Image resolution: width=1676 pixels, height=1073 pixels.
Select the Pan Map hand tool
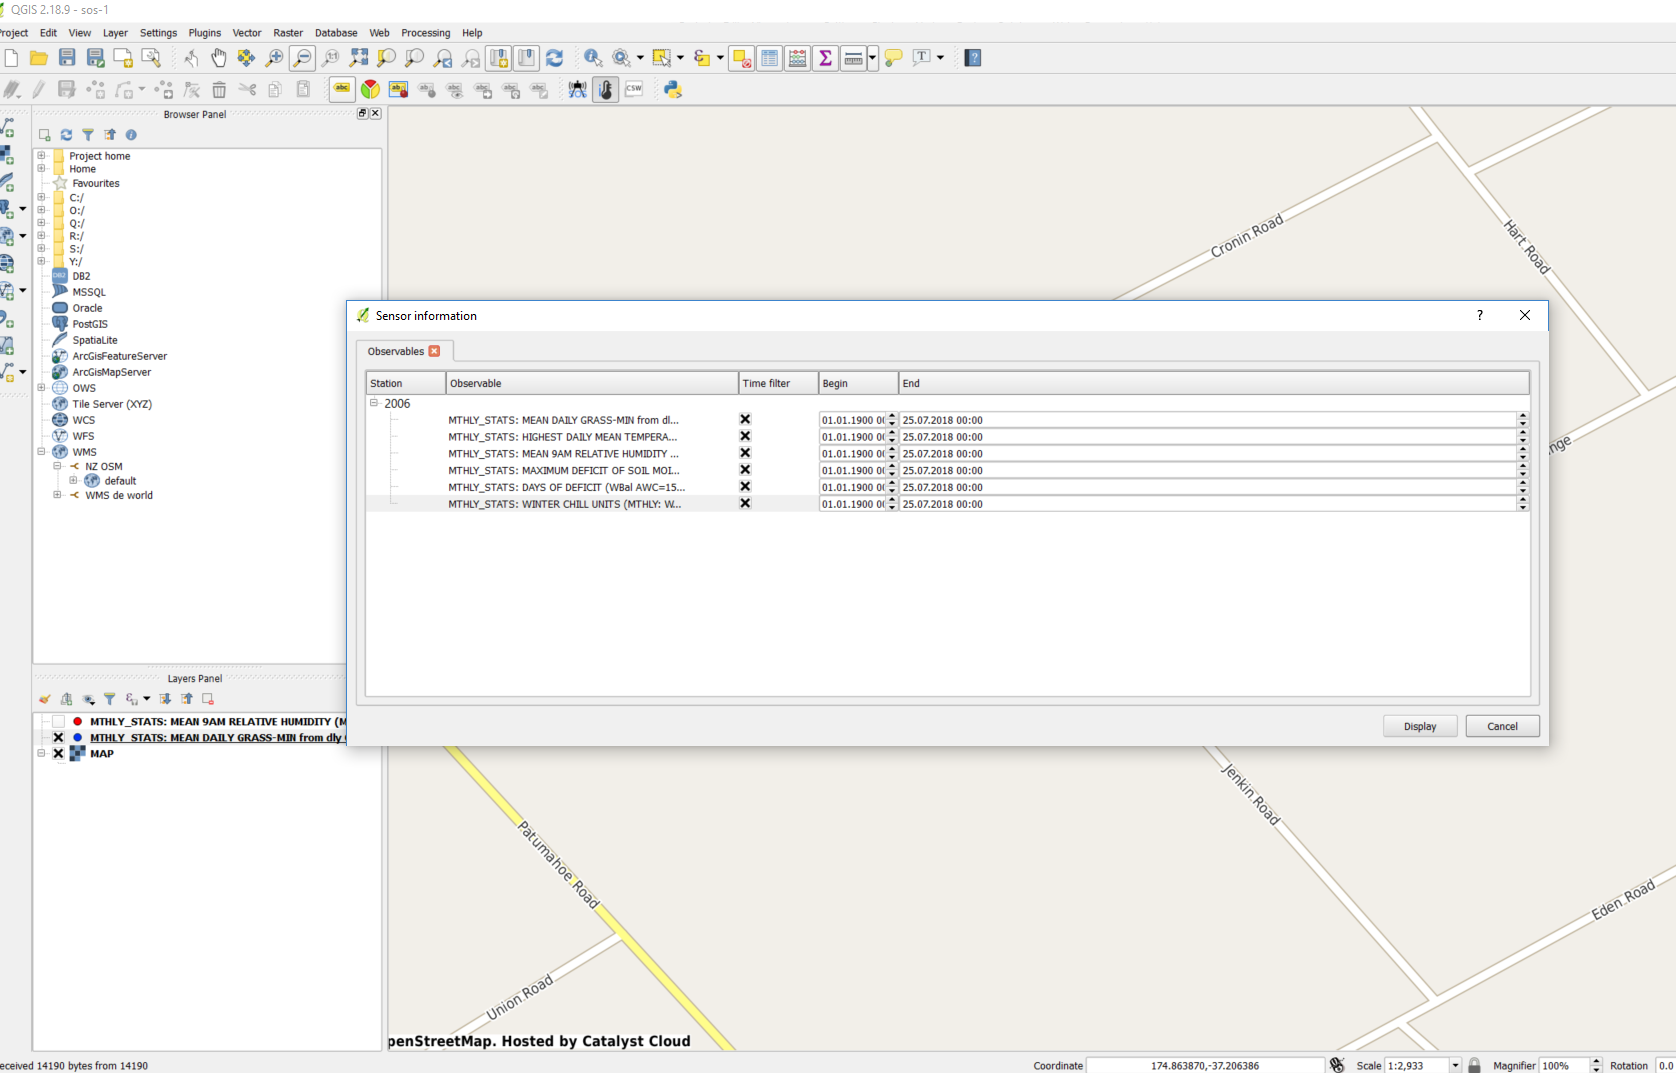218,58
